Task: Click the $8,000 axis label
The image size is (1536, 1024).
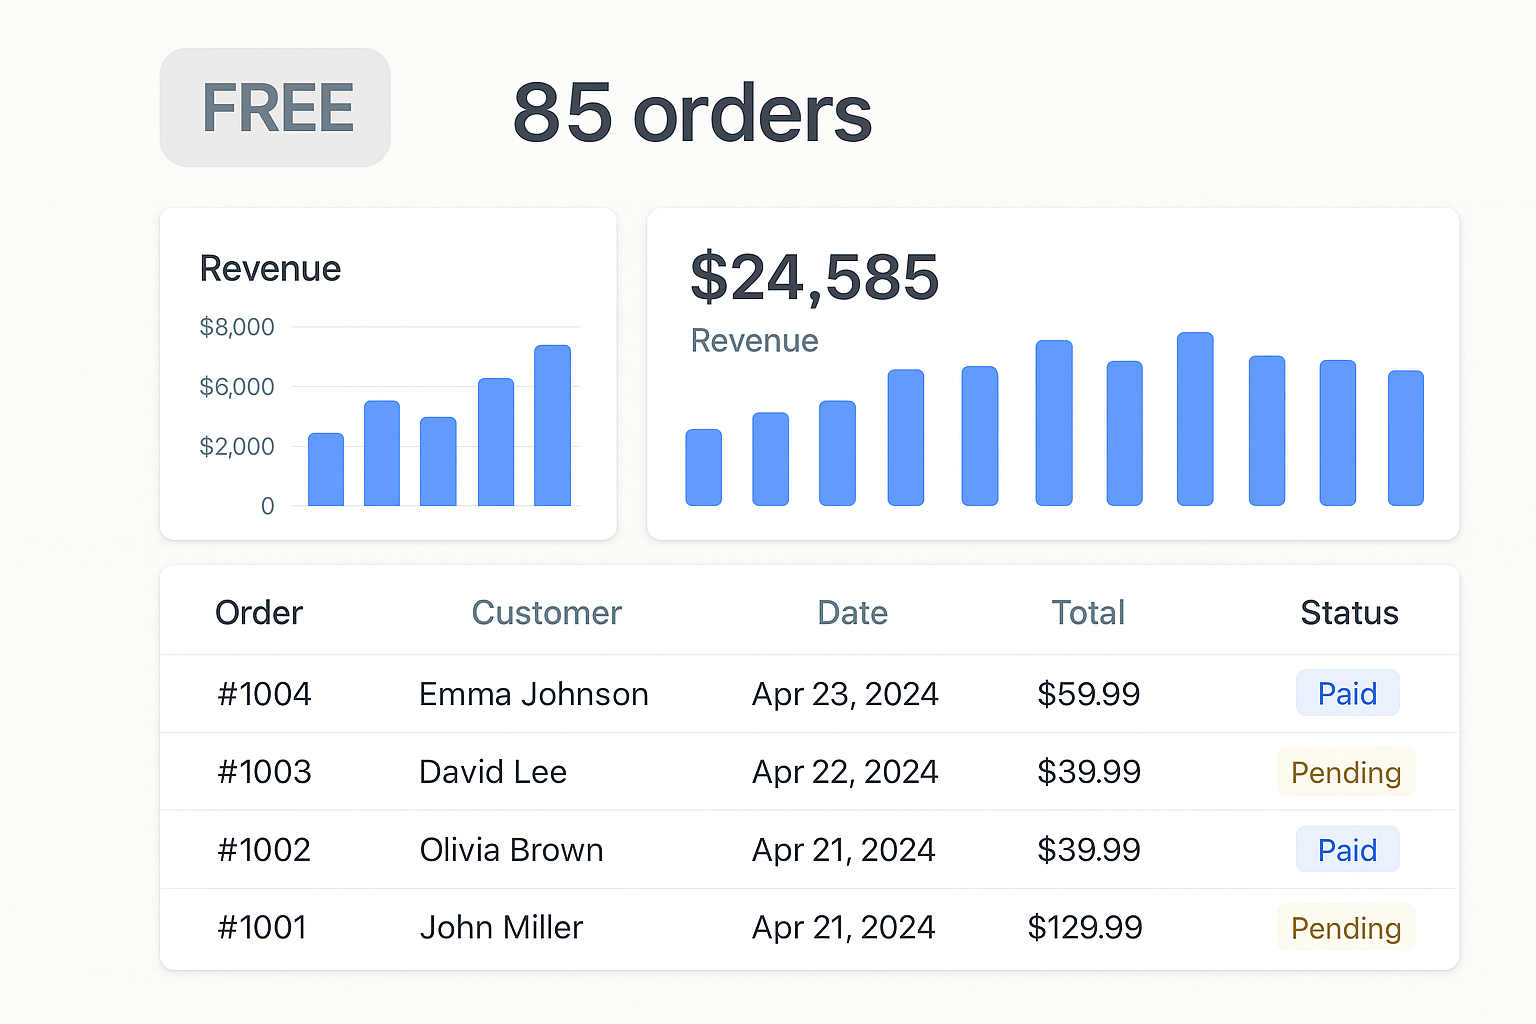Action: point(236,326)
